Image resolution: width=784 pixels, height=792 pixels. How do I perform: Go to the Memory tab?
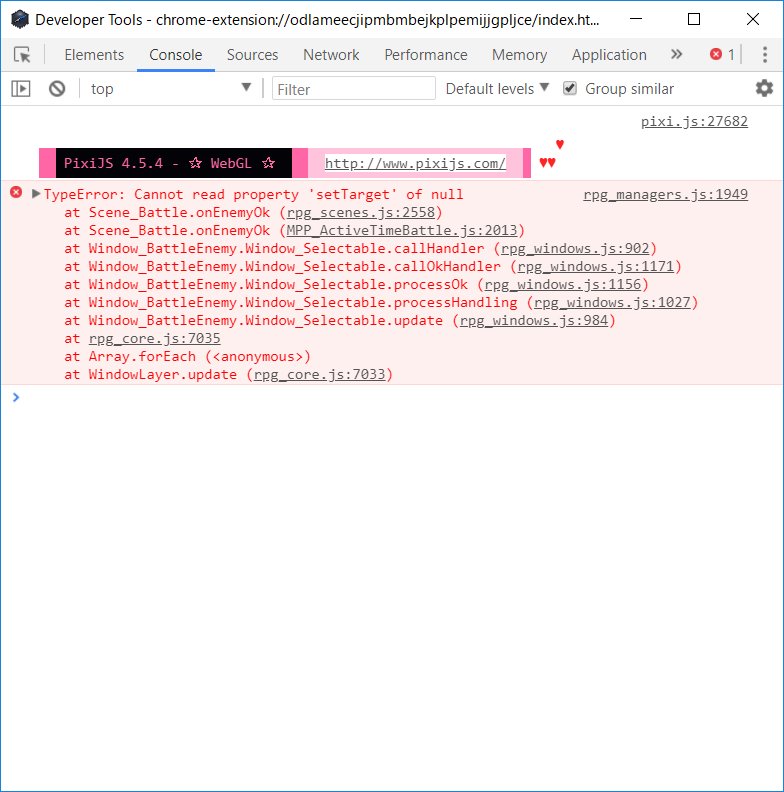519,55
